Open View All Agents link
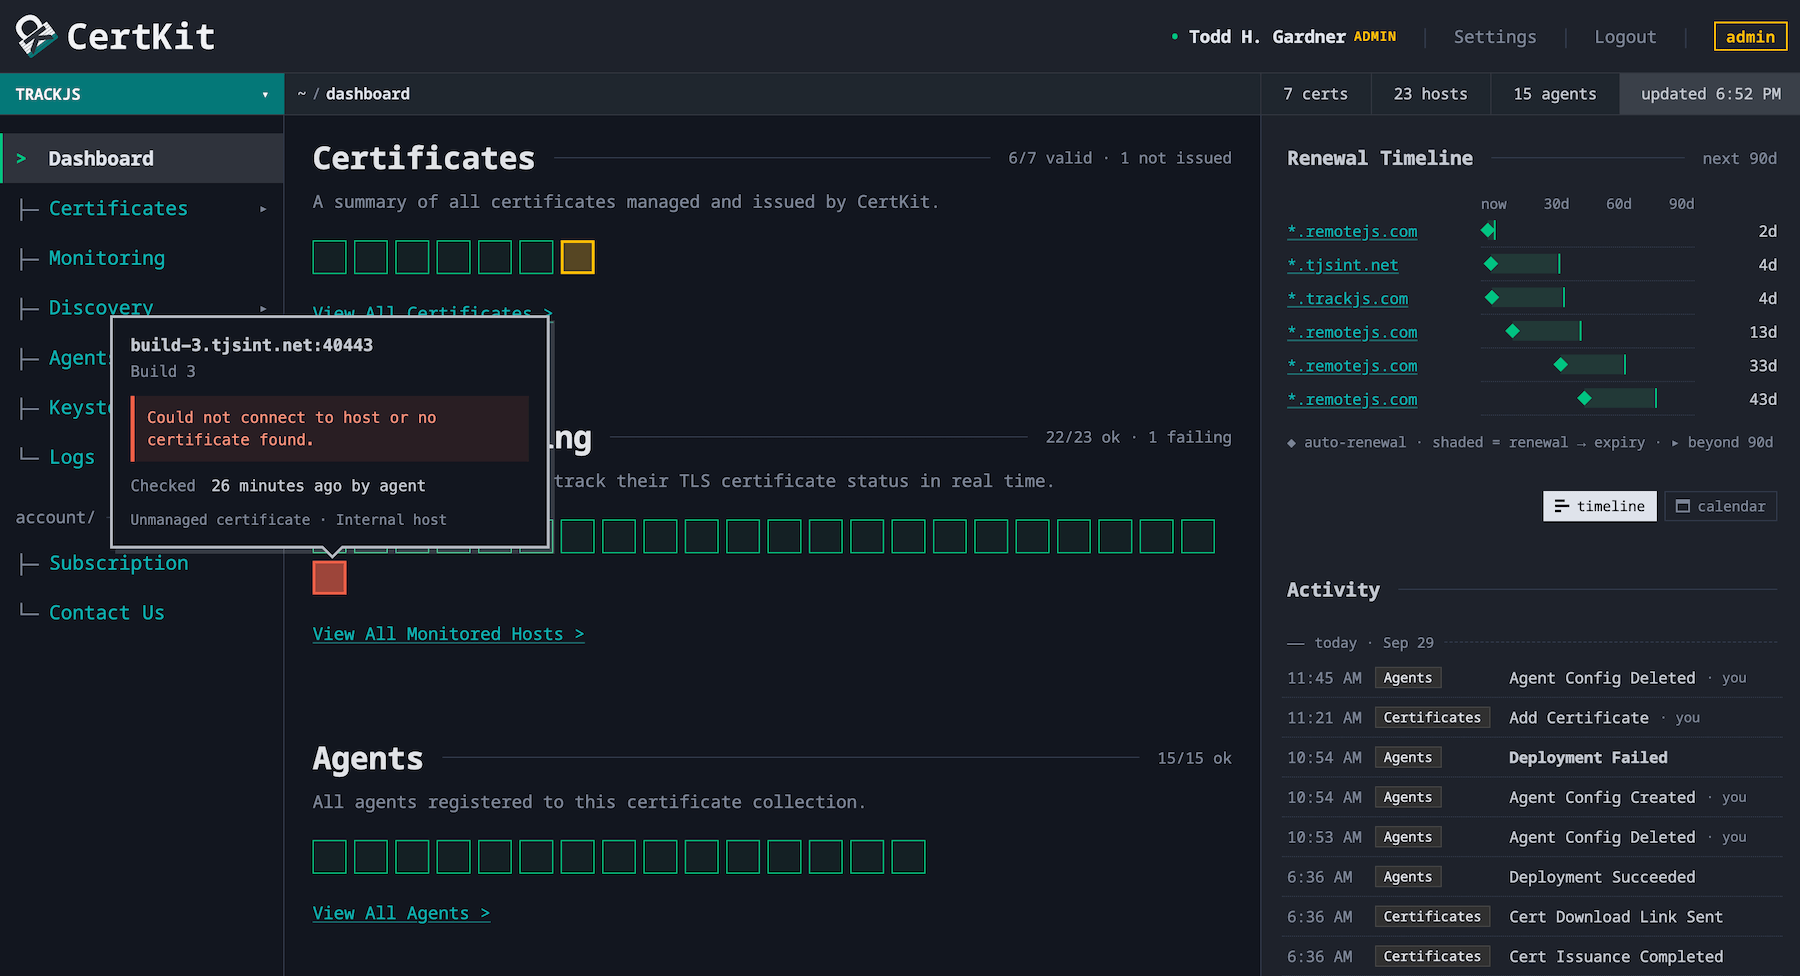1800x976 pixels. [x=401, y=913]
